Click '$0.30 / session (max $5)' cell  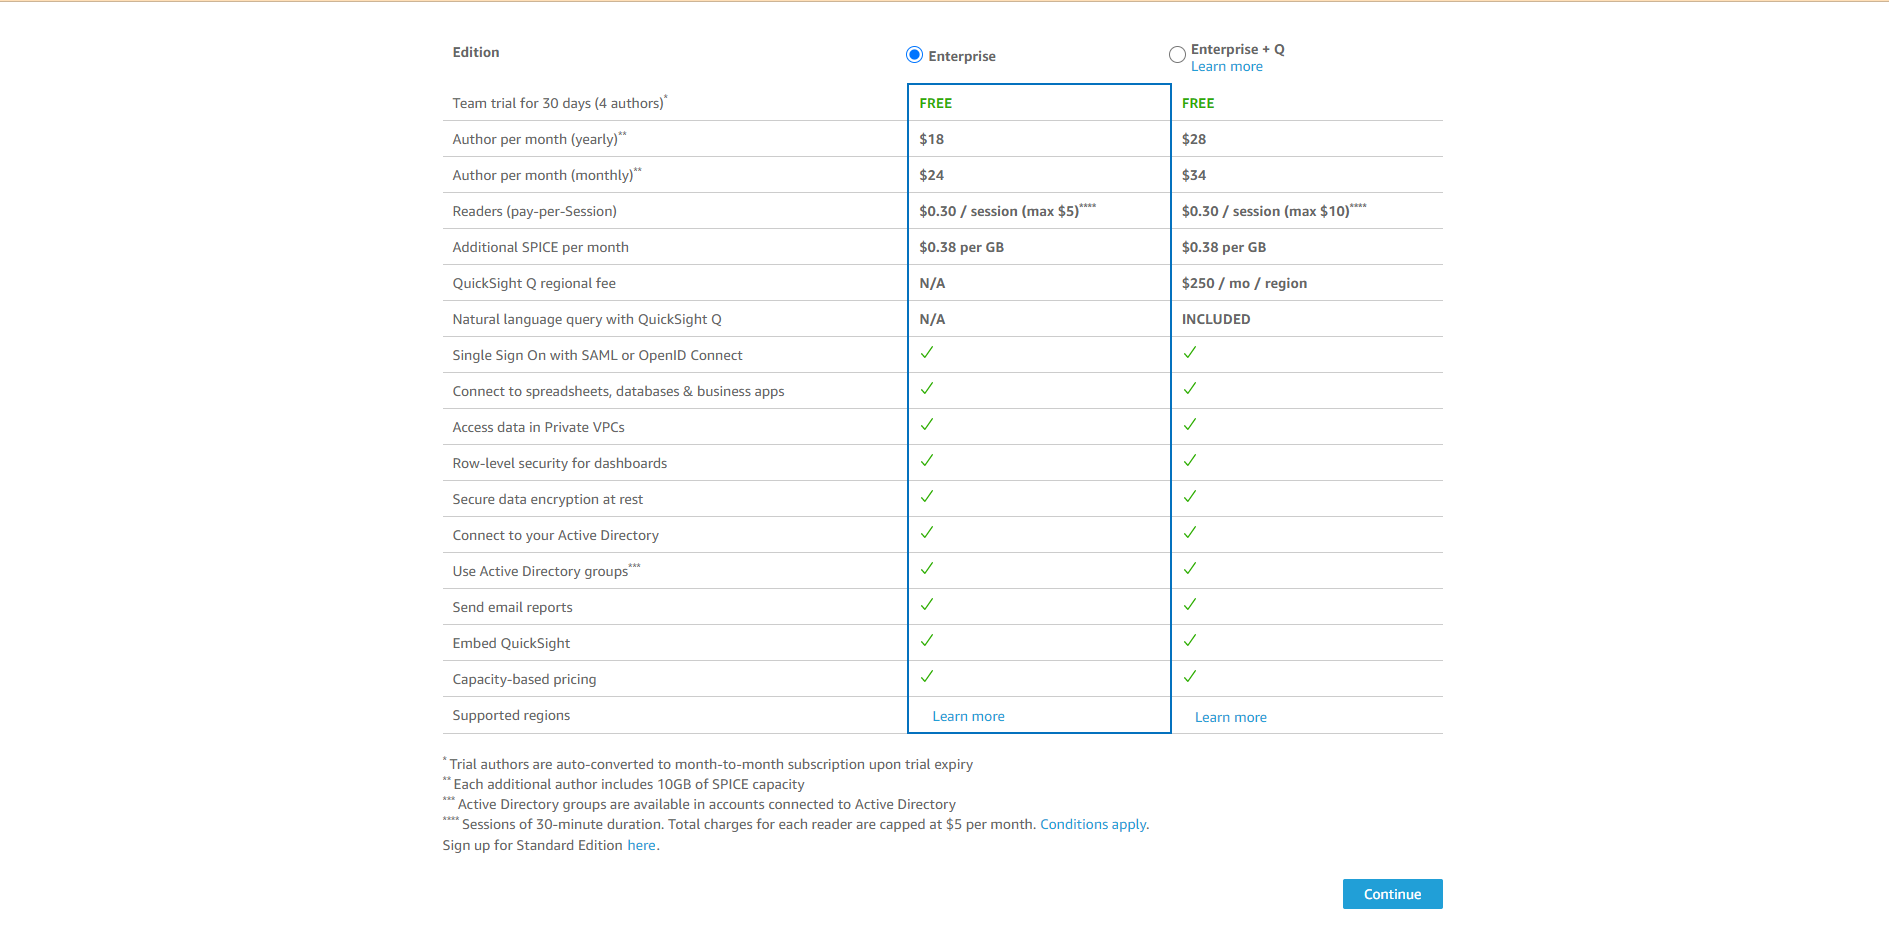[x=1007, y=210]
